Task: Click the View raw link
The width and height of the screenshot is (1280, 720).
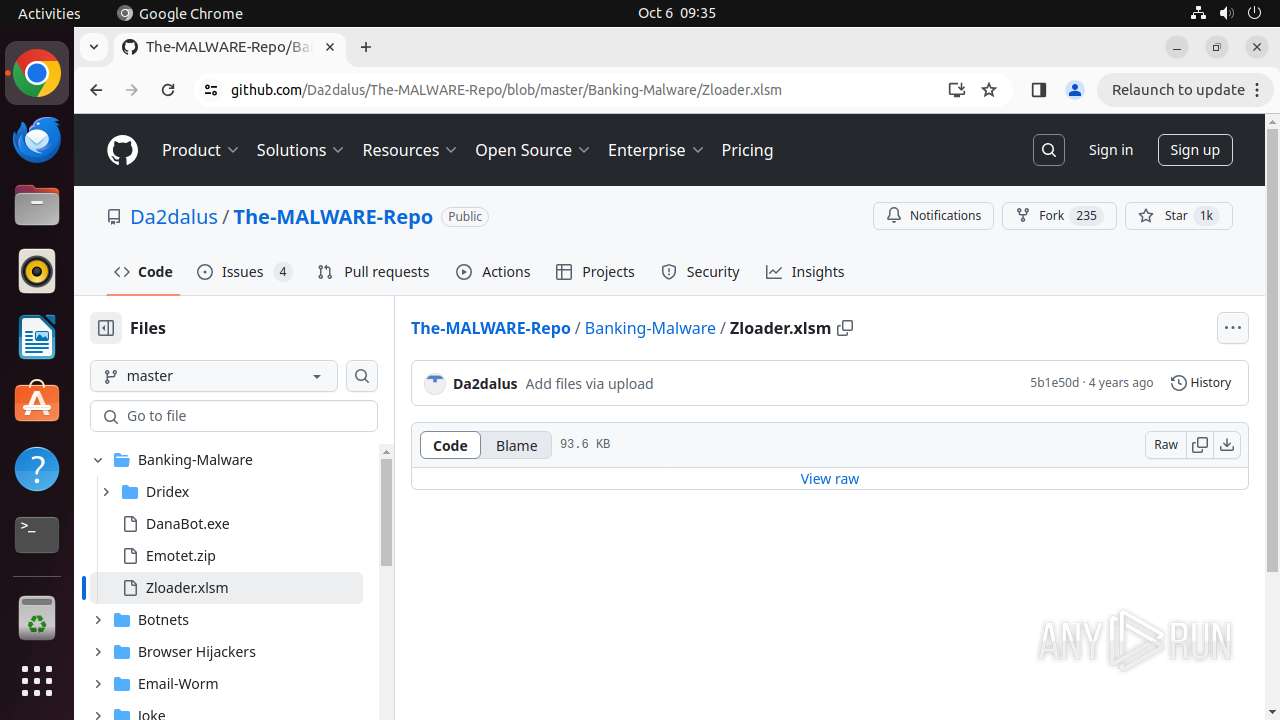Action: (830, 479)
